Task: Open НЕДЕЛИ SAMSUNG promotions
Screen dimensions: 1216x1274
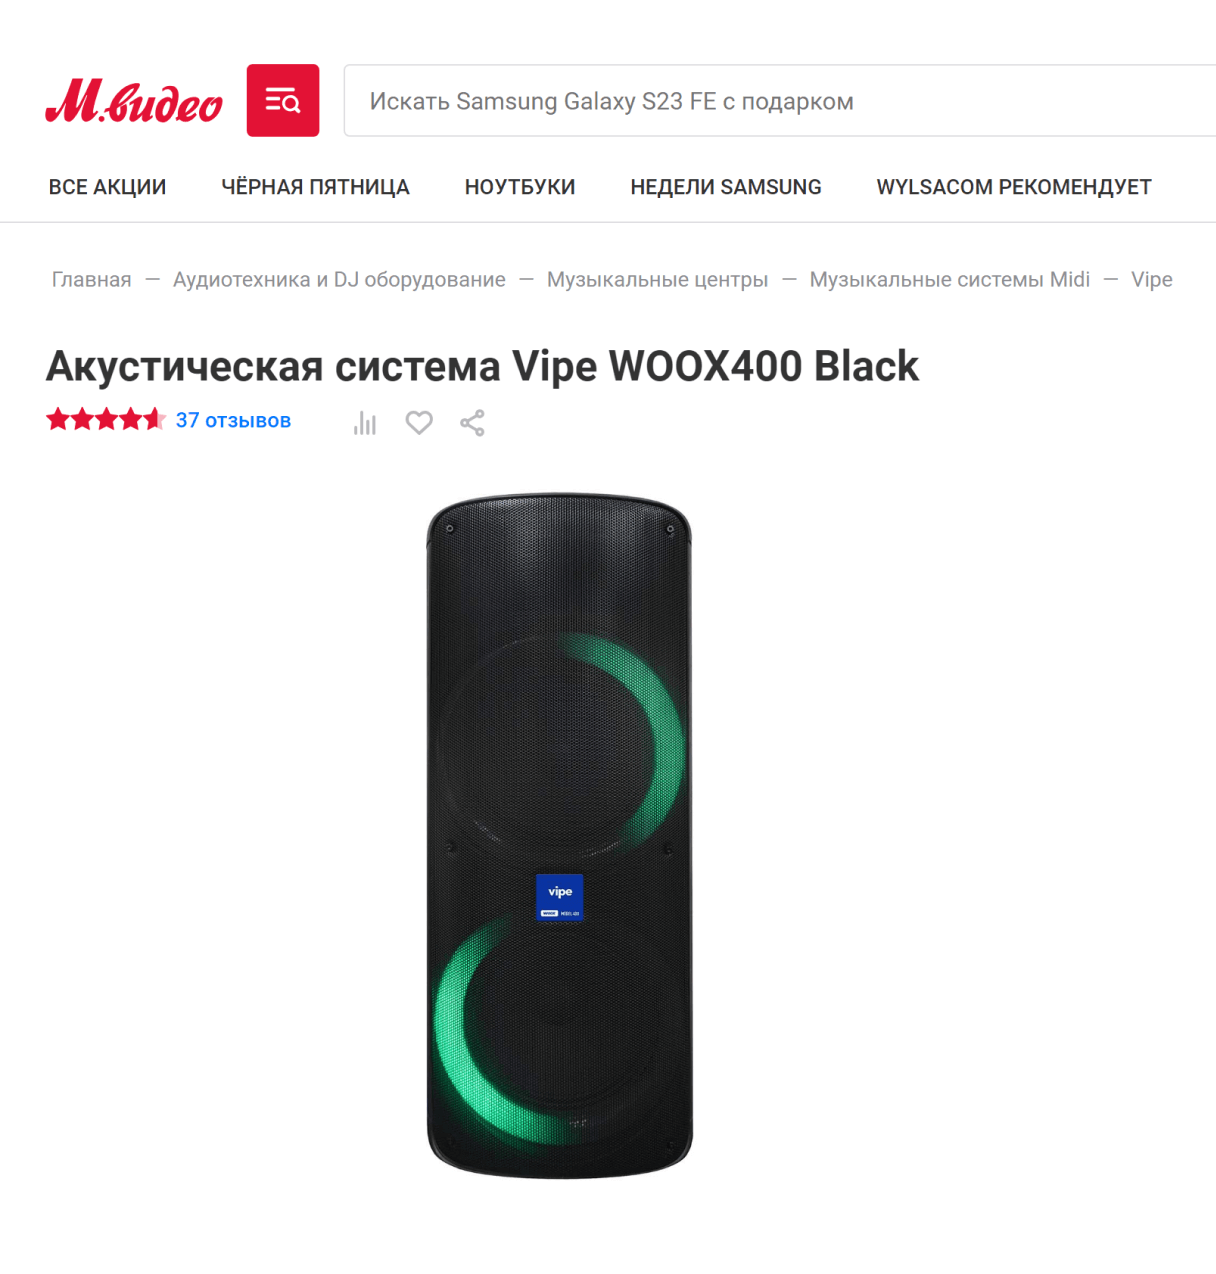Action: (x=726, y=187)
